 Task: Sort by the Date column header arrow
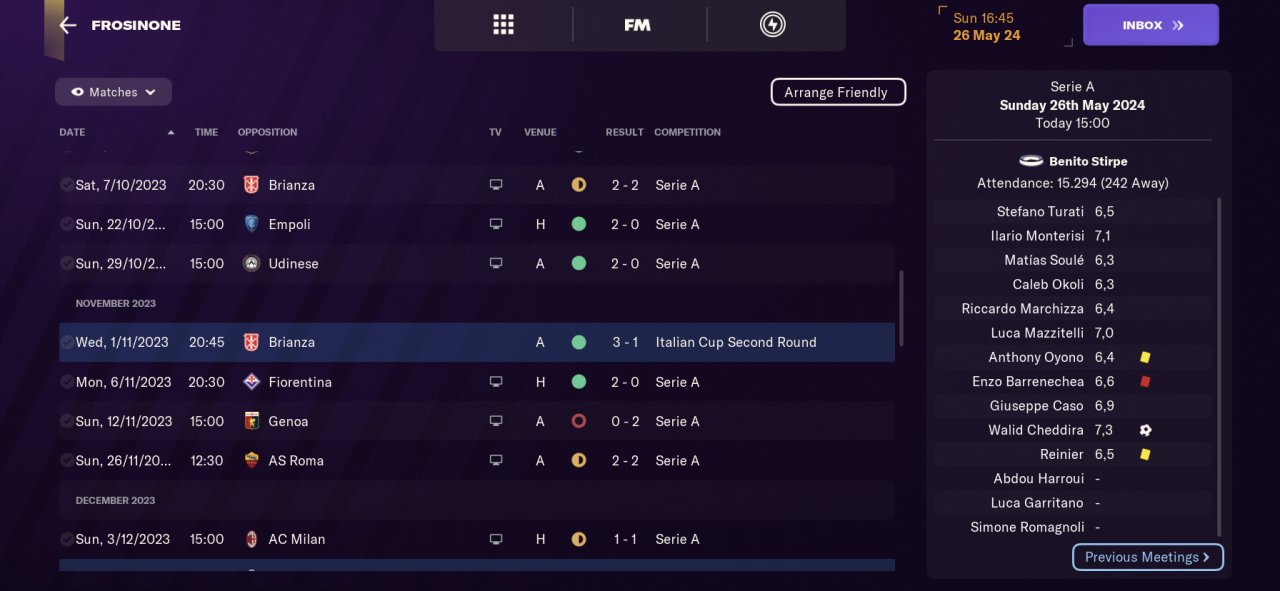tap(171, 132)
